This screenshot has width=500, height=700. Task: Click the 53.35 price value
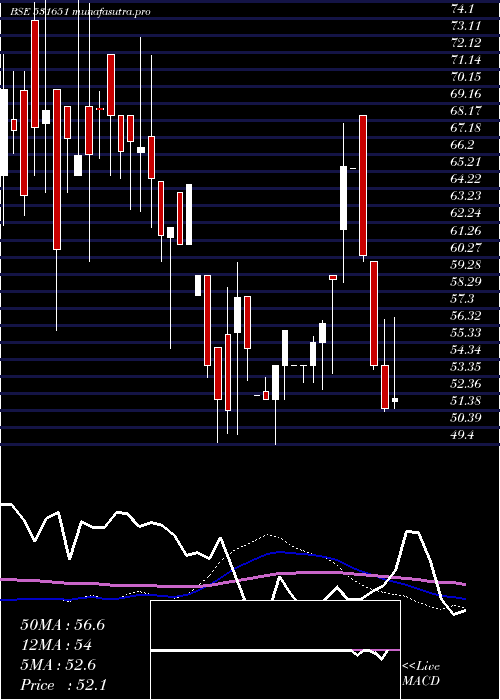(466, 367)
